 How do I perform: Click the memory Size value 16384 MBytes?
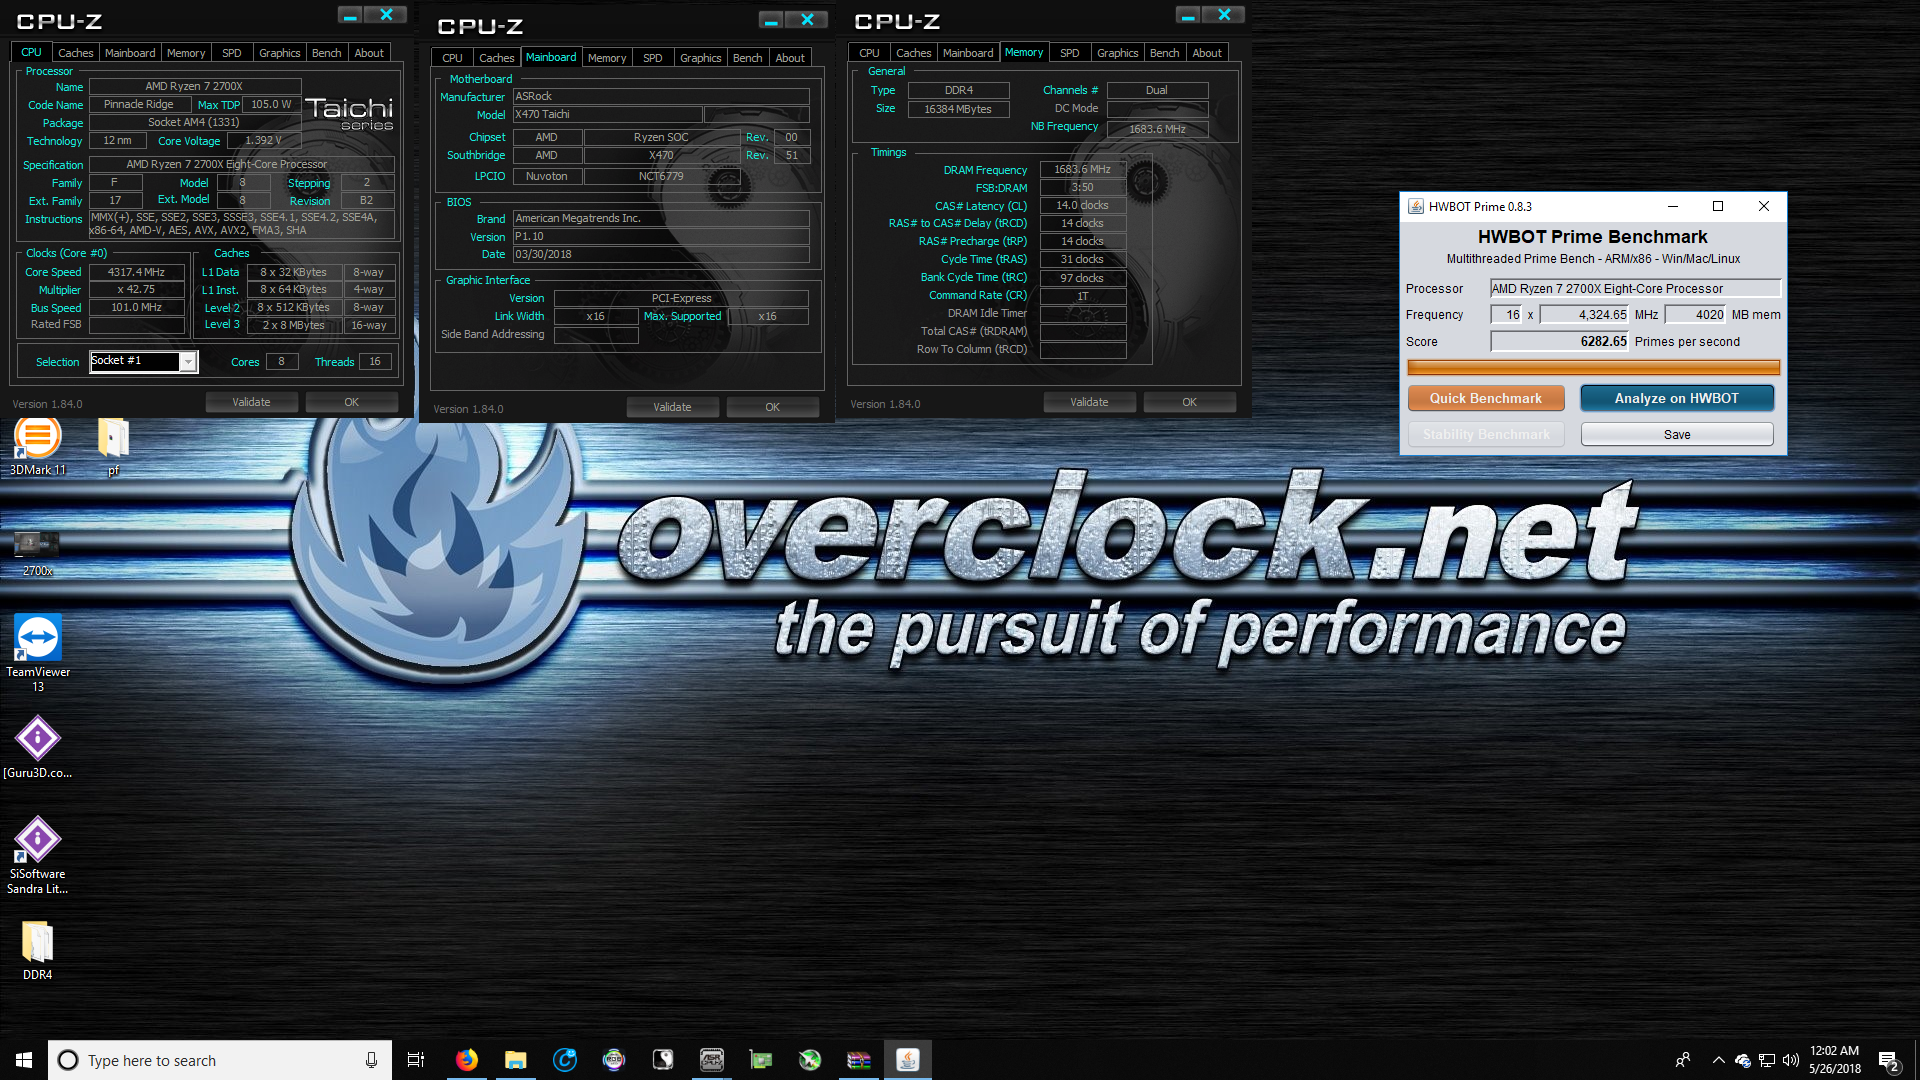coord(958,109)
